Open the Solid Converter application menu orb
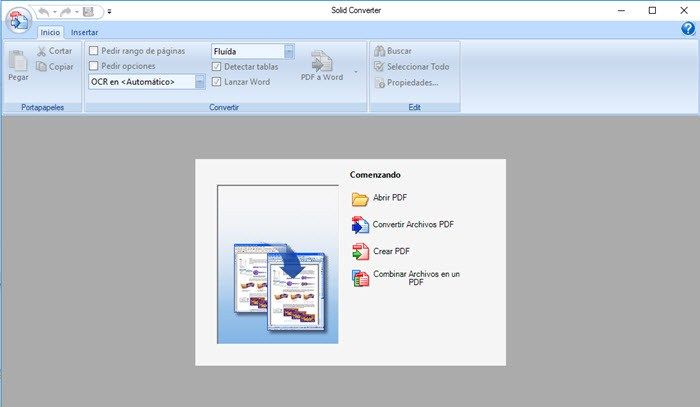700x407 pixels. click(x=18, y=21)
